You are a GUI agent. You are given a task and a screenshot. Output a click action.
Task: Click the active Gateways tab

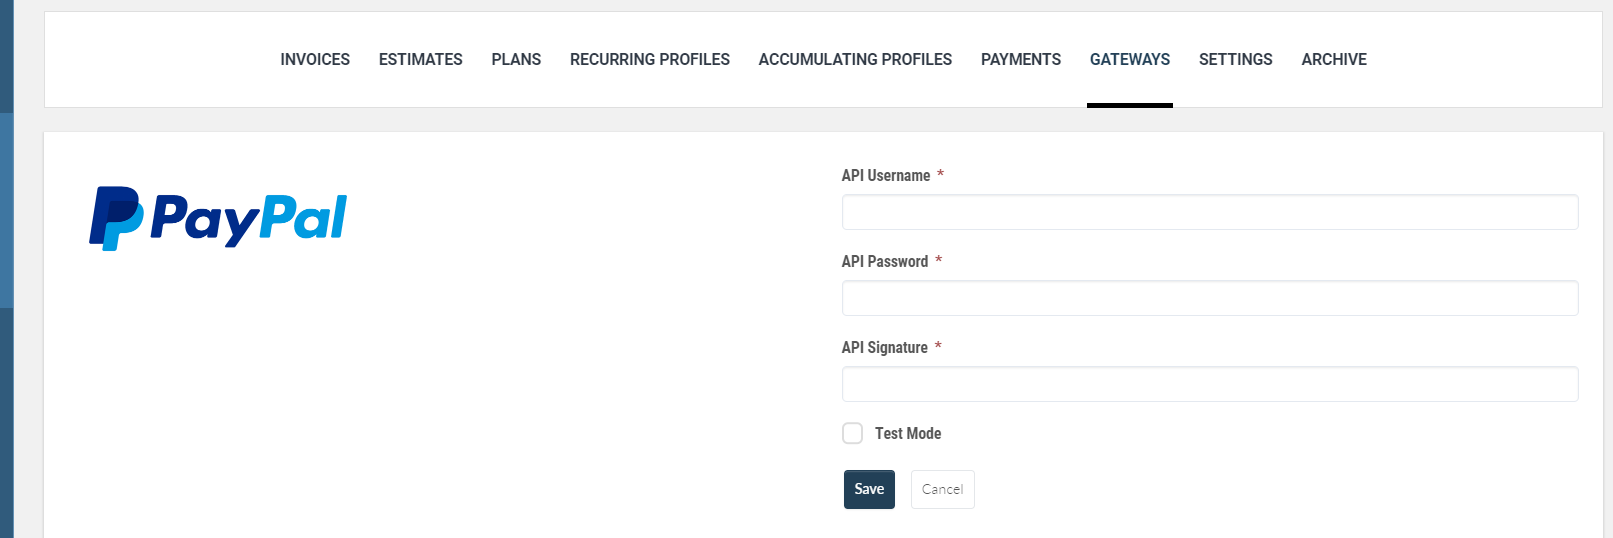(x=1130, y=60)
